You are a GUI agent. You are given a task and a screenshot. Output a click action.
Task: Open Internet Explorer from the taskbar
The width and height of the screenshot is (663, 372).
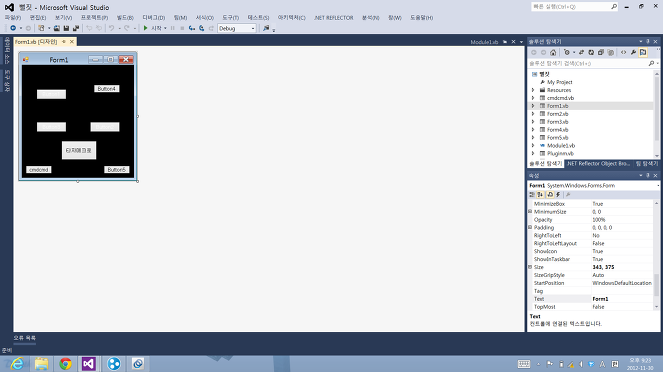click(x=17, y=364)
